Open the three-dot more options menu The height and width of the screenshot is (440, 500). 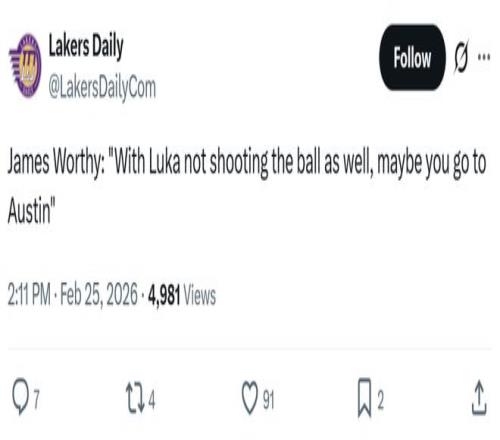tap(484, 57)
